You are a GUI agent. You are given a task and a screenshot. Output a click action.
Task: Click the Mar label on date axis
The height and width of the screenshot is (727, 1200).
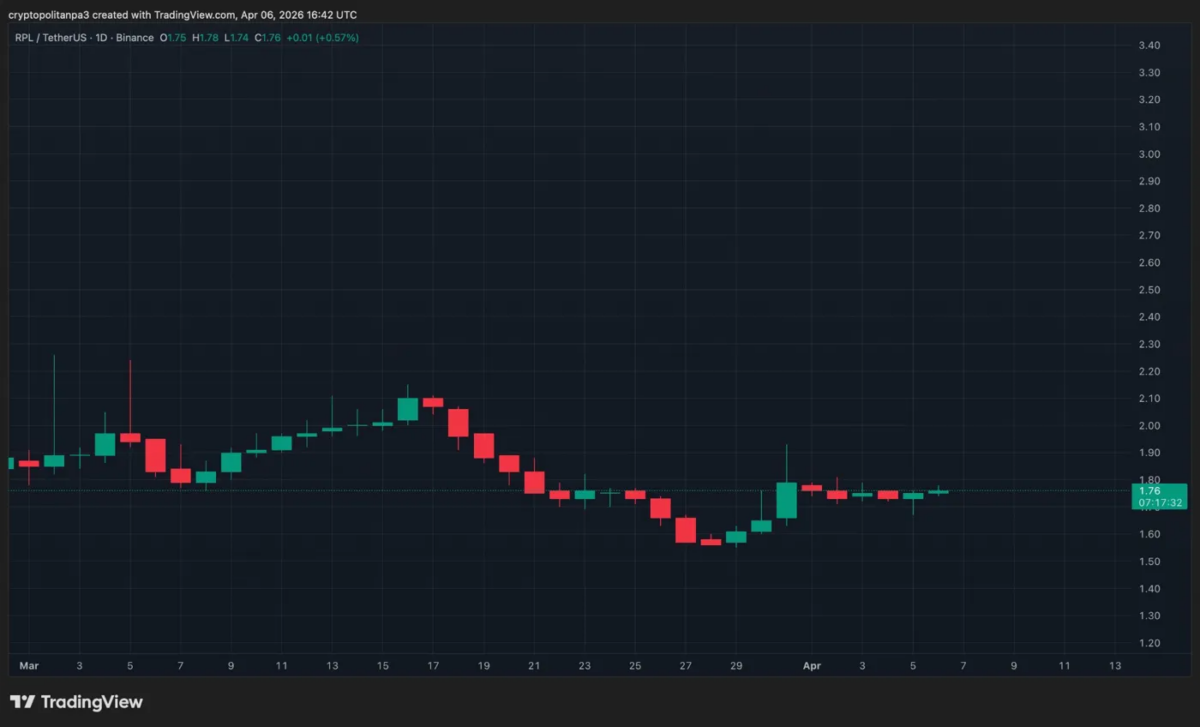pos(28,665)
